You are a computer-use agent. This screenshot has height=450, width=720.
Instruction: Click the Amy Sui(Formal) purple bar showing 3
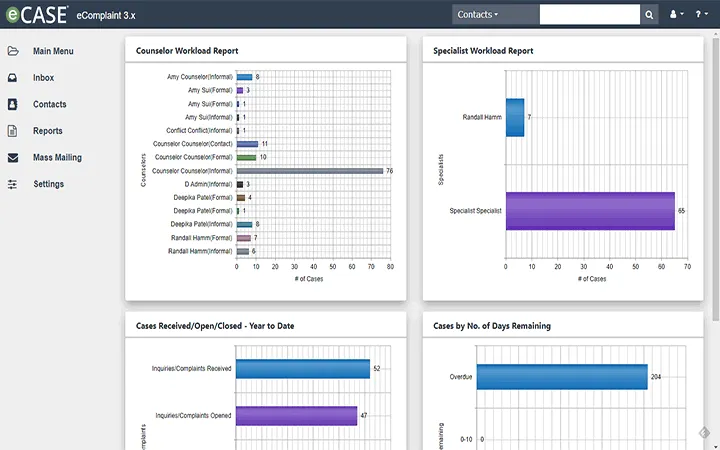[x=240, y=90]
